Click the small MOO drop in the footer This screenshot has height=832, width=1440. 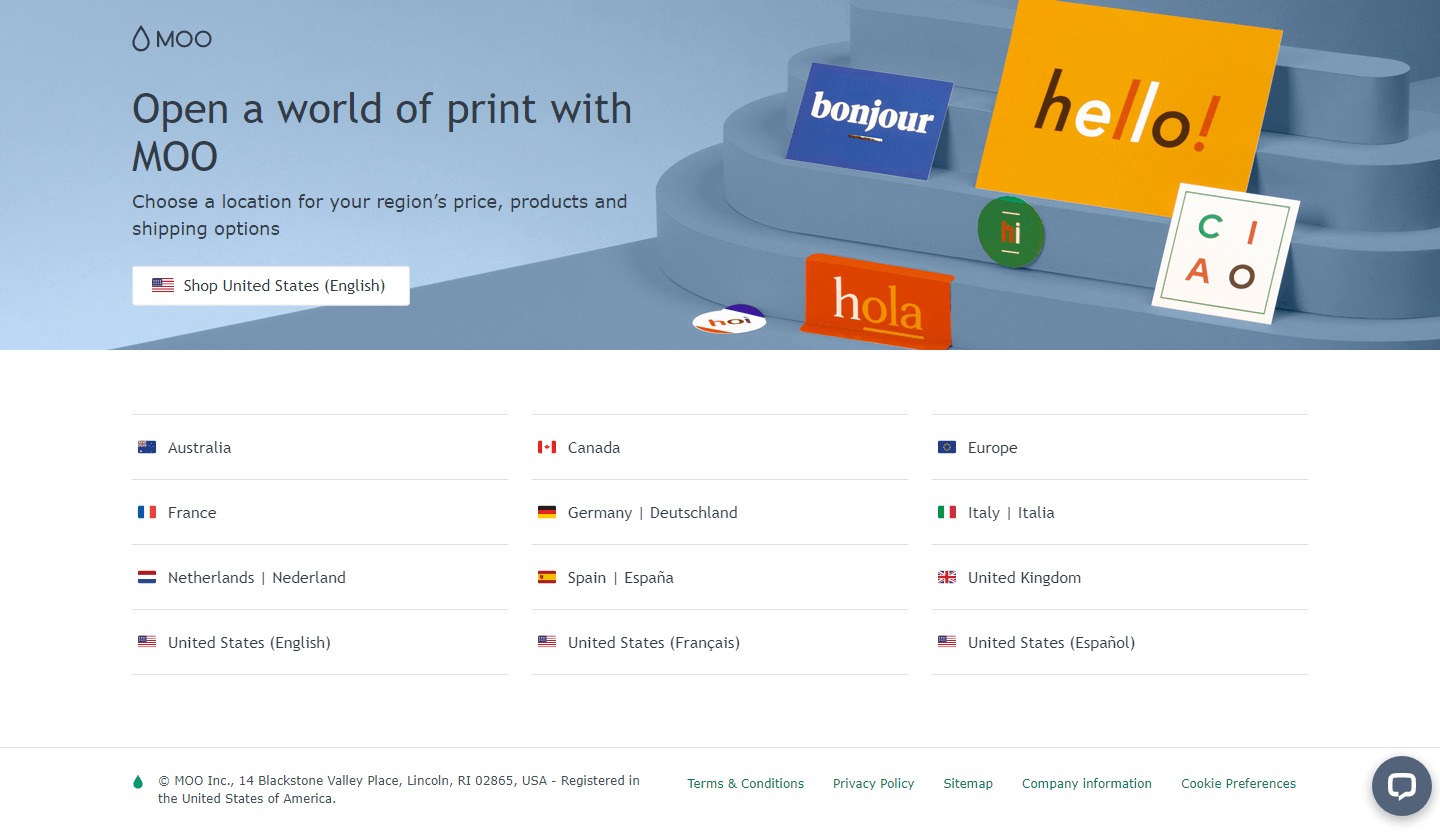pos(137,781)
